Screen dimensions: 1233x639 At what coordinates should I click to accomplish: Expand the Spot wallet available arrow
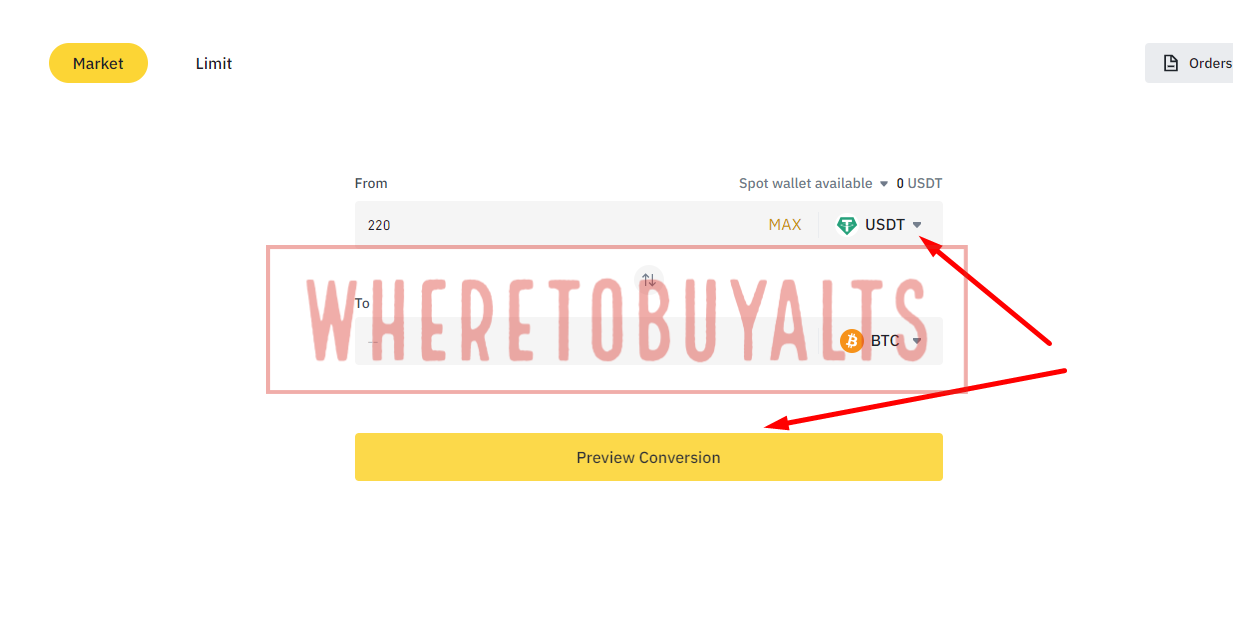(x=883, y=184)
